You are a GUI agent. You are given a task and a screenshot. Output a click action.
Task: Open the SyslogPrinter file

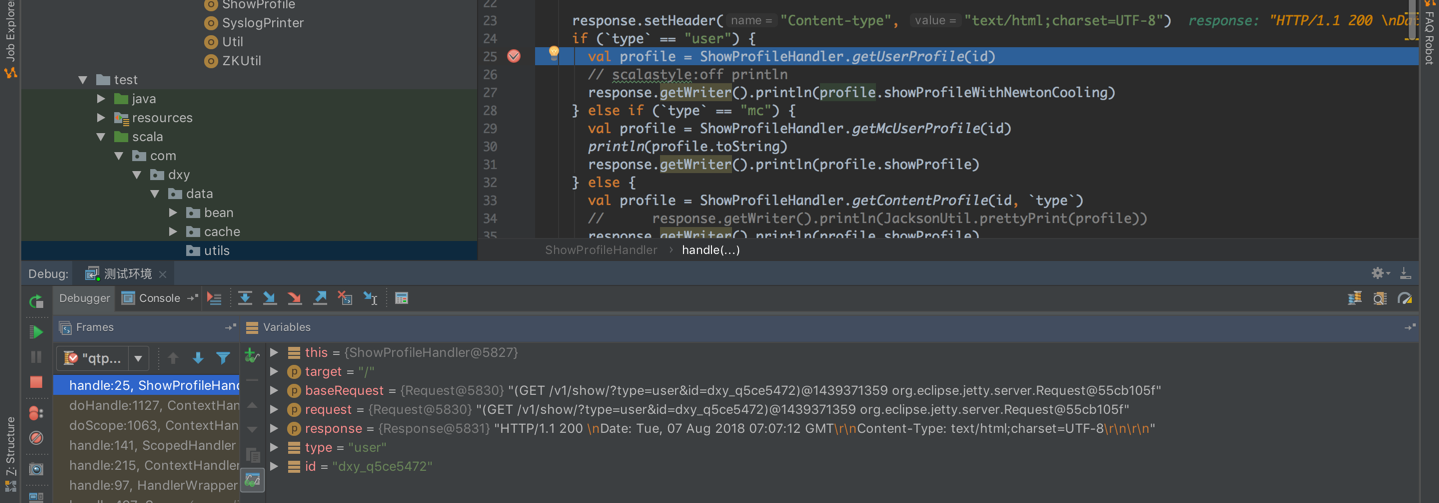pos(253,23)
